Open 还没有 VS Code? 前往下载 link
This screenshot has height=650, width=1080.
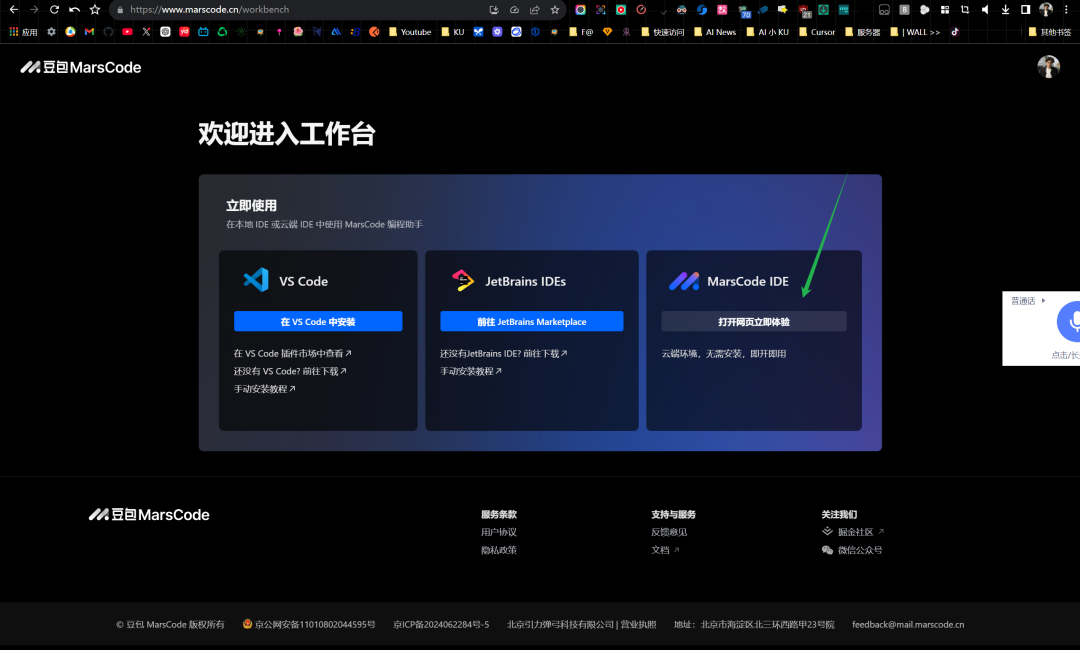[x=289, y=371]
